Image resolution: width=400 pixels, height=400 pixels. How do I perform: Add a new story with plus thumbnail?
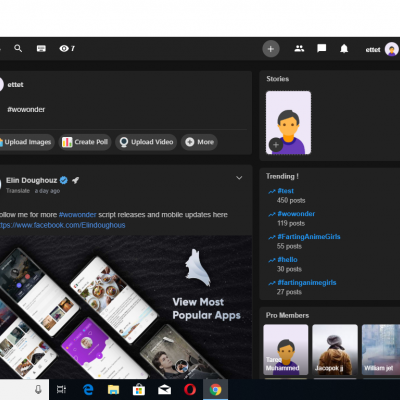click(288, 123)
